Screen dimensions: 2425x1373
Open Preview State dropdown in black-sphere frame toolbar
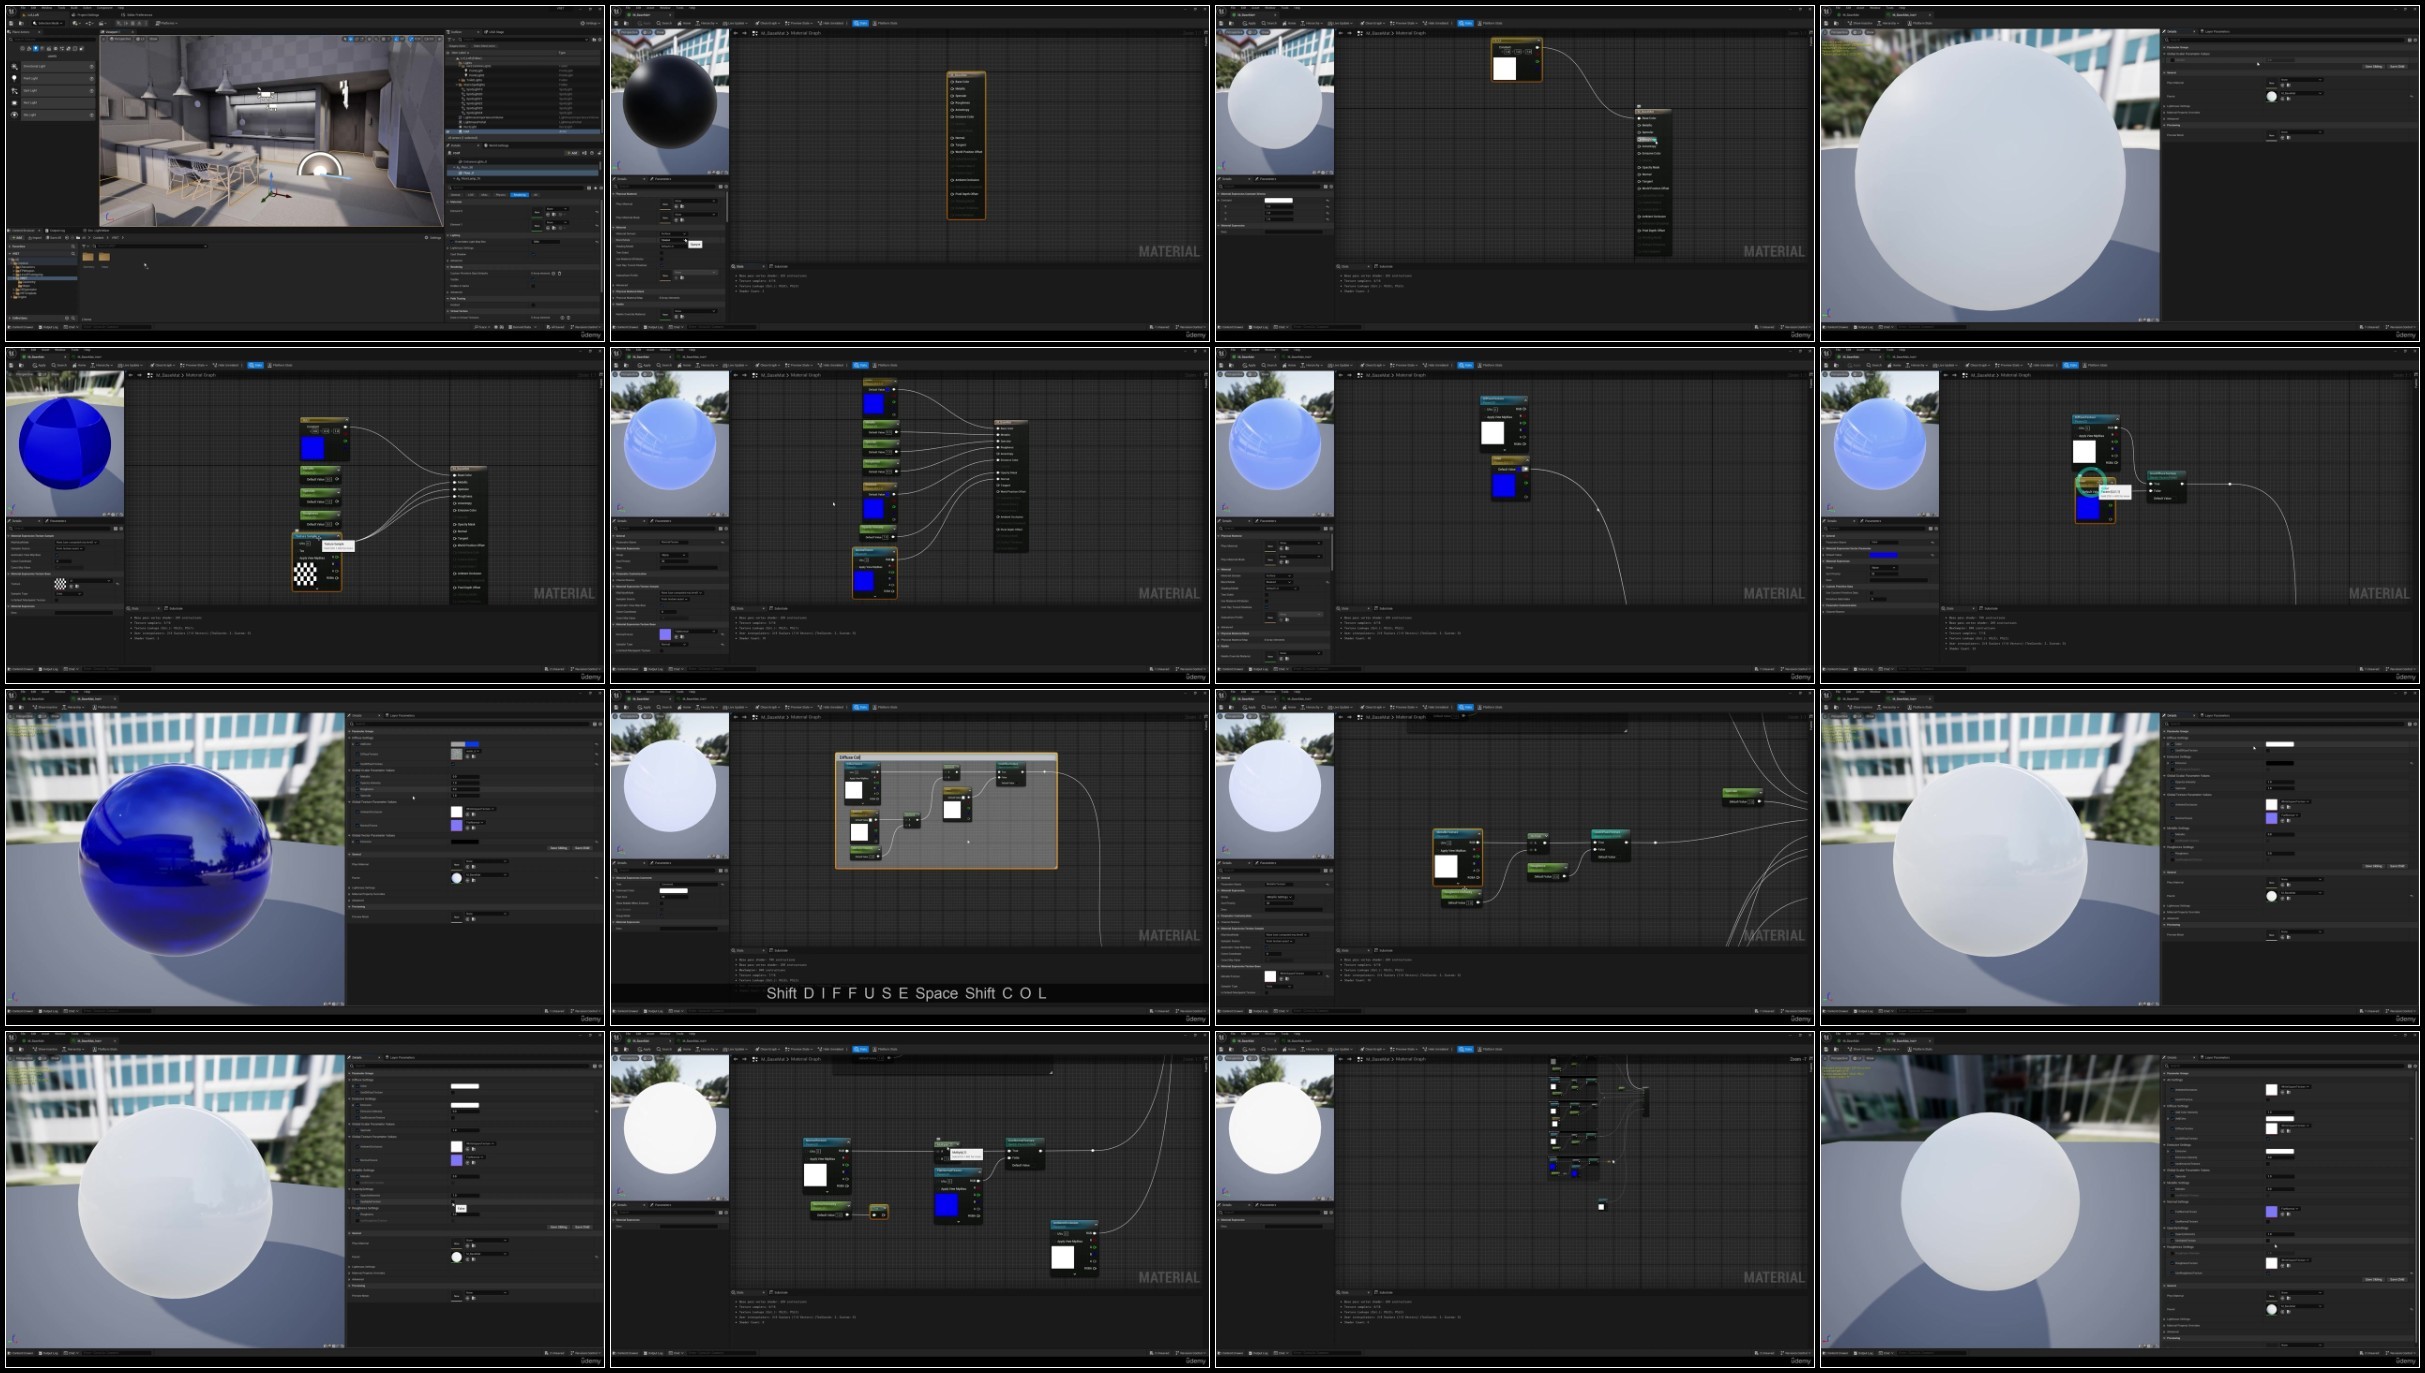click(798, 23)
